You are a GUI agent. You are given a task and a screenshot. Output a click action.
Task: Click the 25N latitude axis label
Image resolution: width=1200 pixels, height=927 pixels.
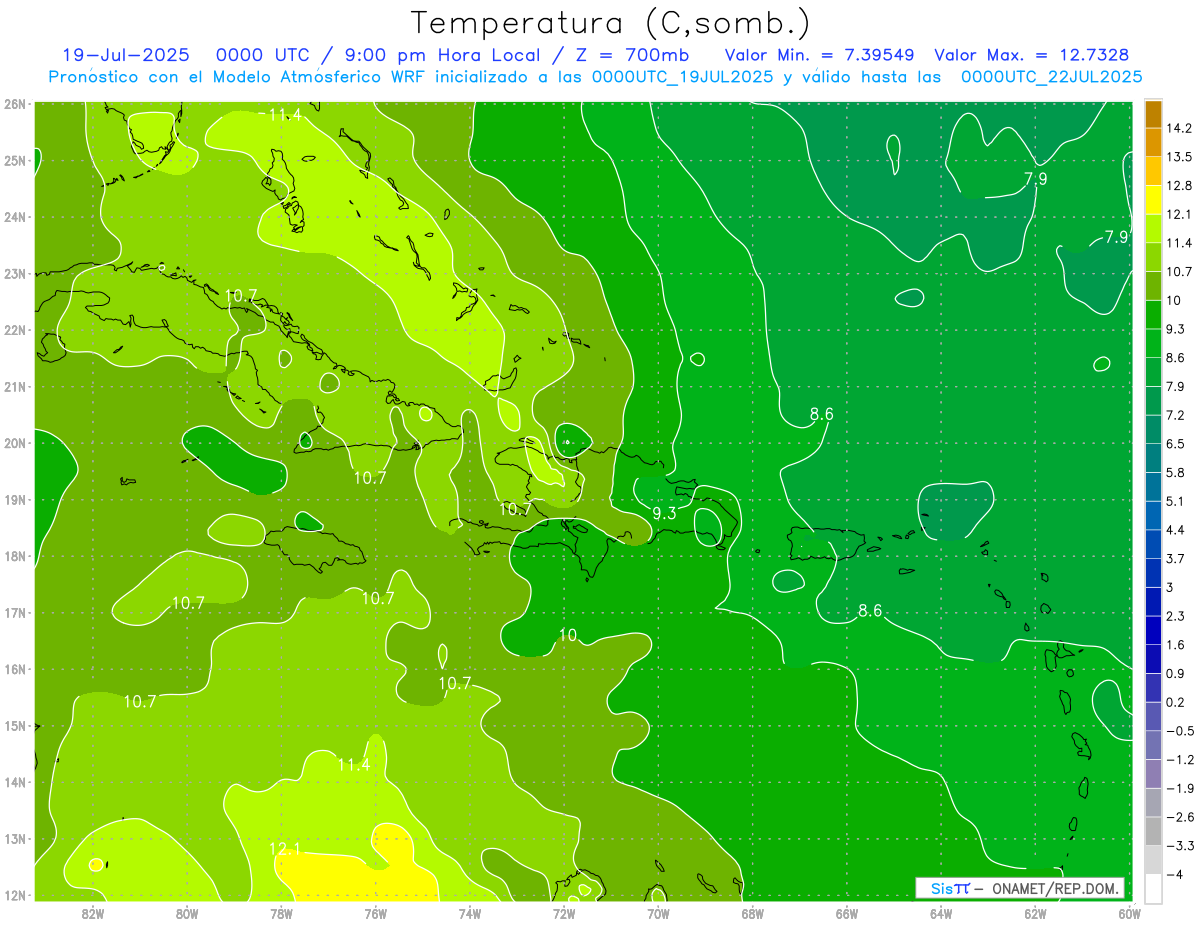click(14, 160)
